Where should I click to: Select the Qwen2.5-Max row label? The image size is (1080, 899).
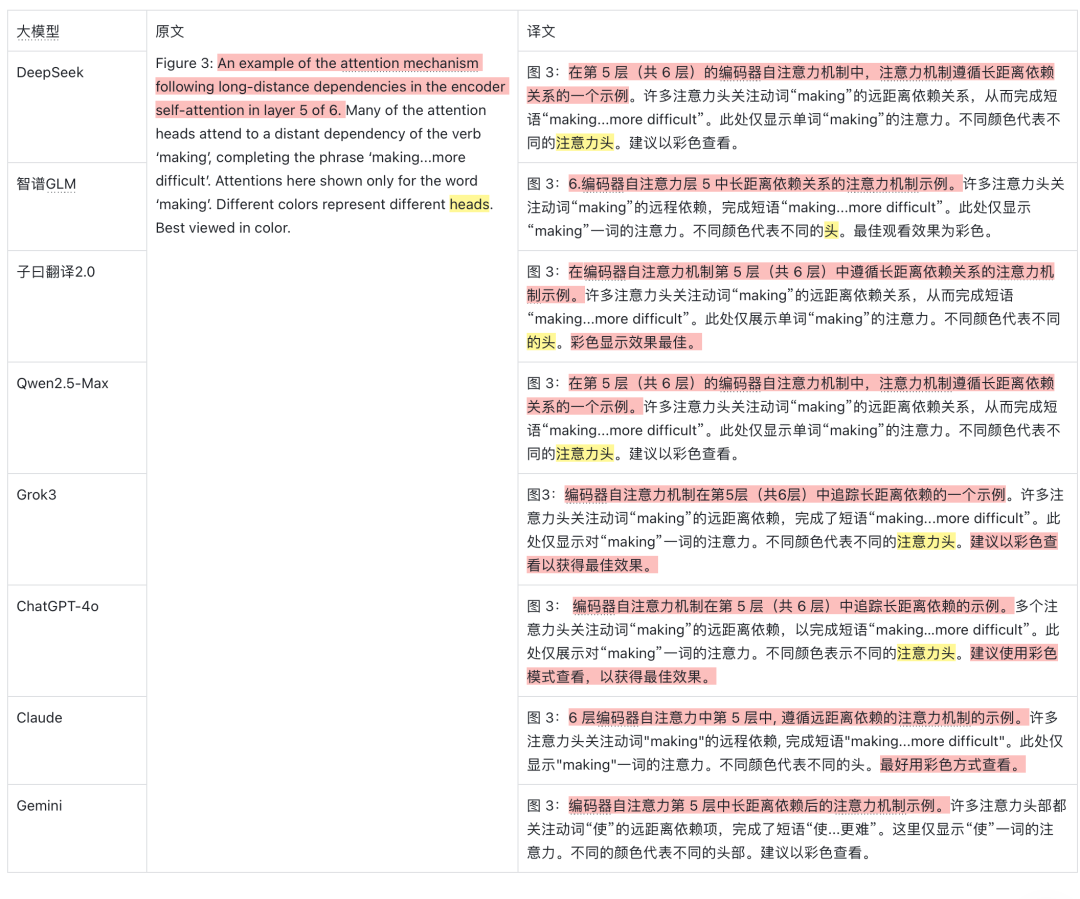click(x=63, y=384)
